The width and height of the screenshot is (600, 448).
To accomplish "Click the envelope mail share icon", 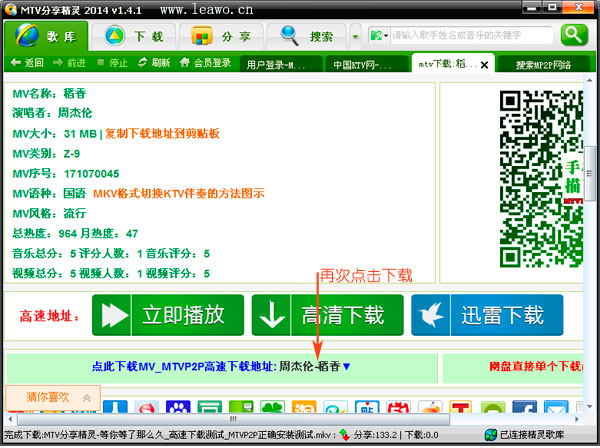I will [x=556, y=407].
